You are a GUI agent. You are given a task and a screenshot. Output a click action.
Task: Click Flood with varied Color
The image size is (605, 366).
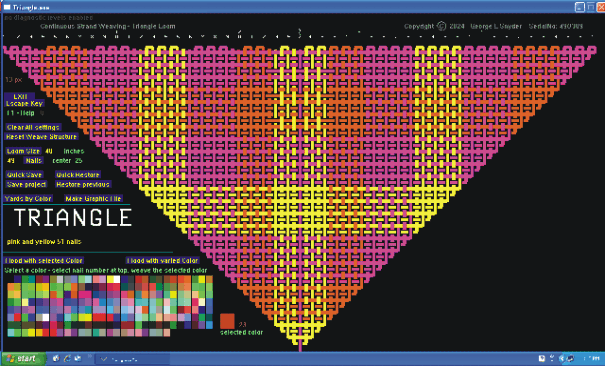[x=162, y=261]
